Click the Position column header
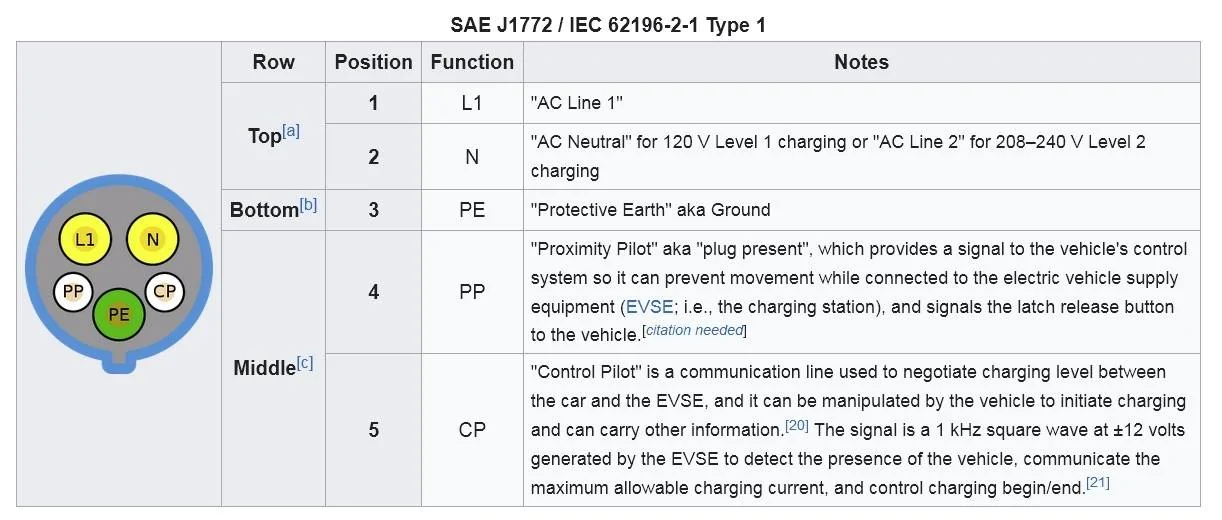 point(373,62)
